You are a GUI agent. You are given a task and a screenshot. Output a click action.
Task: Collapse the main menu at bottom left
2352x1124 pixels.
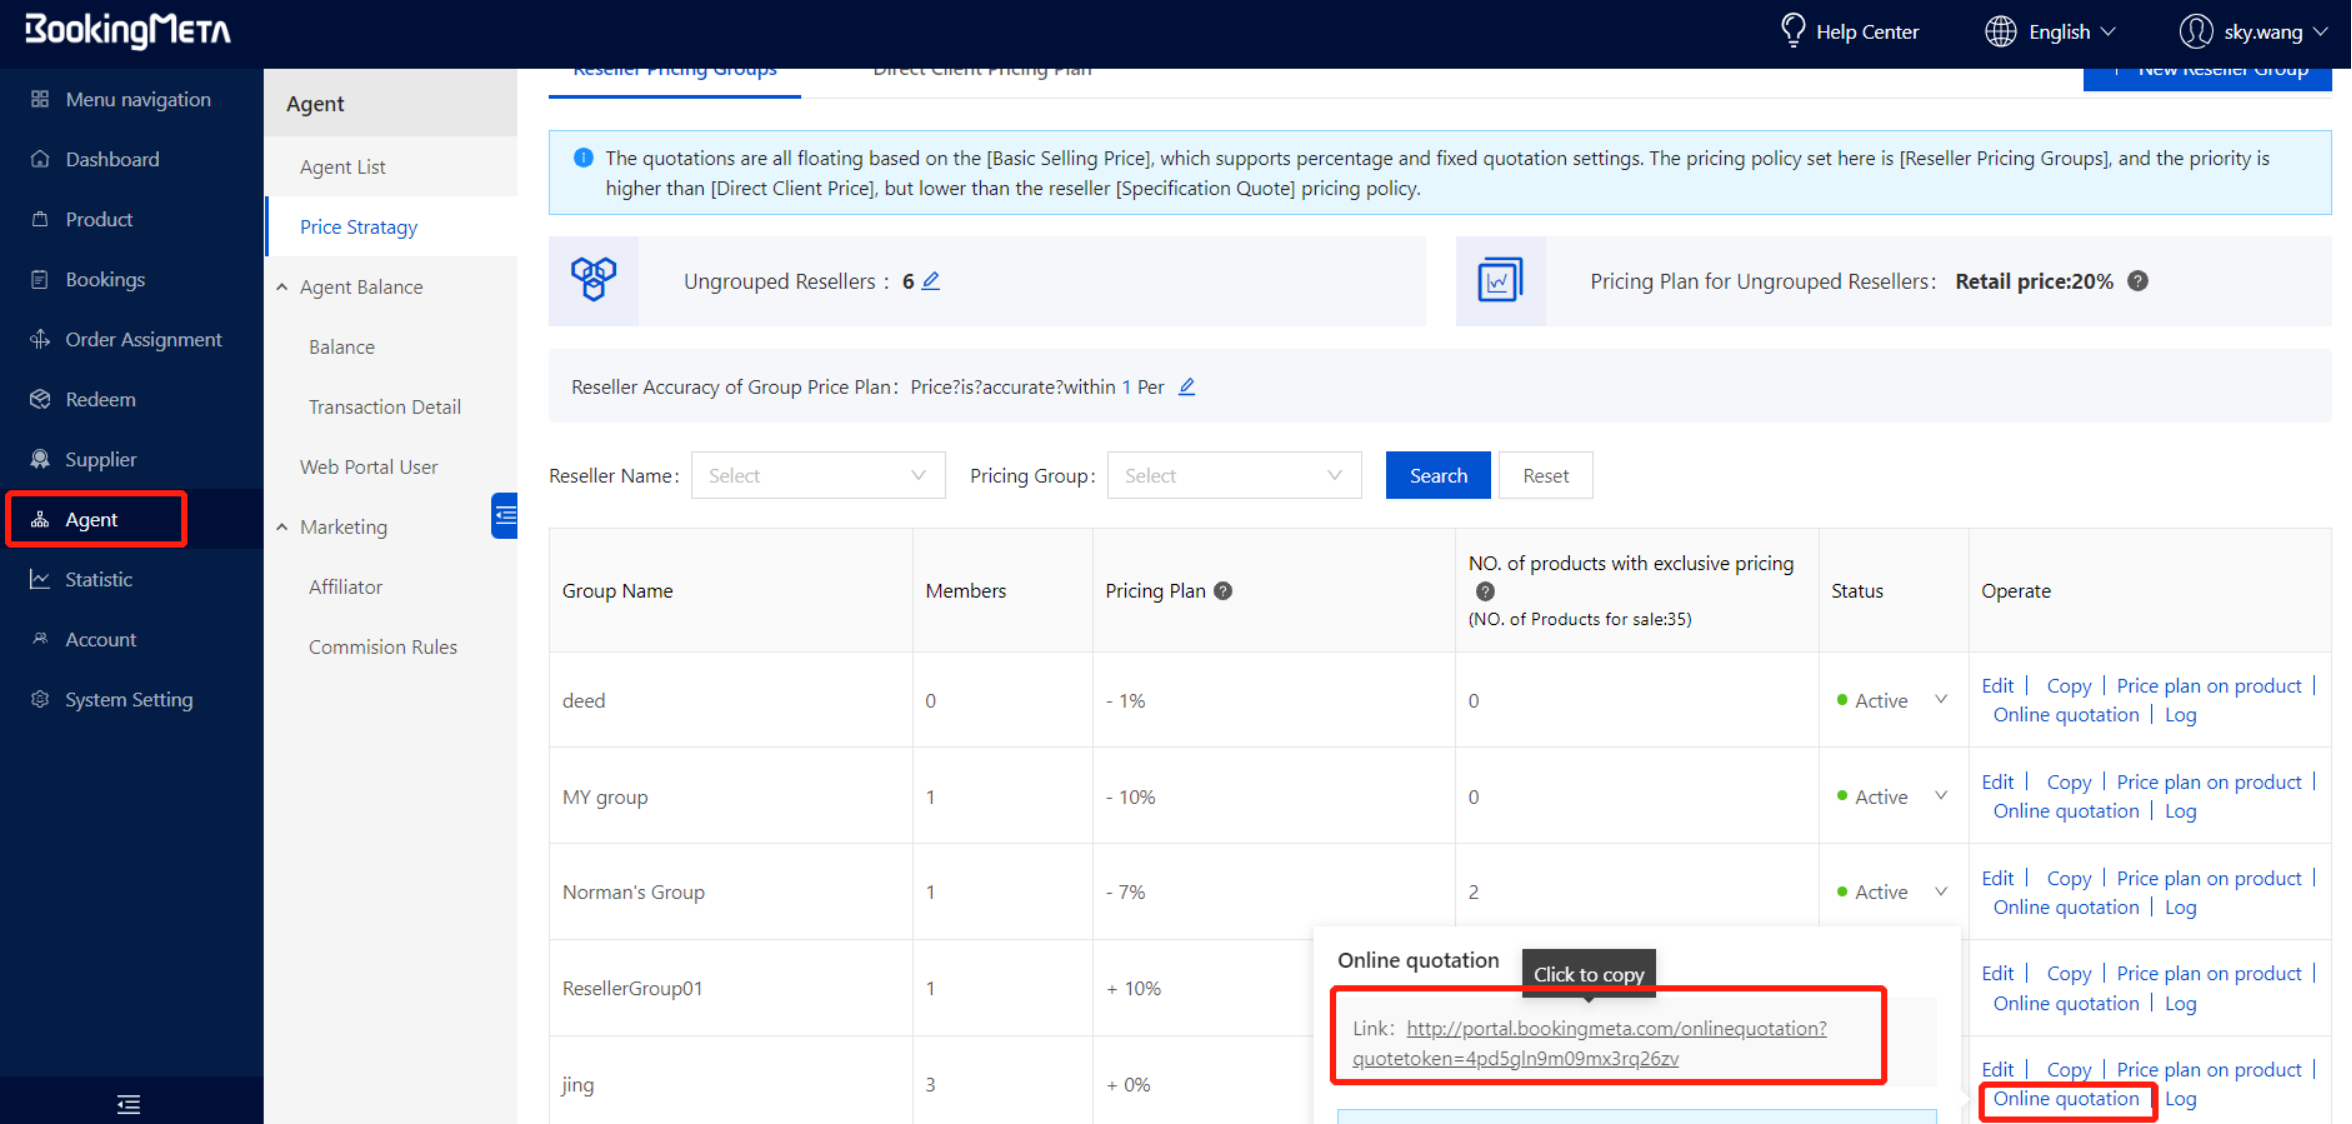pyautogui.click(x=128, y=1103)
